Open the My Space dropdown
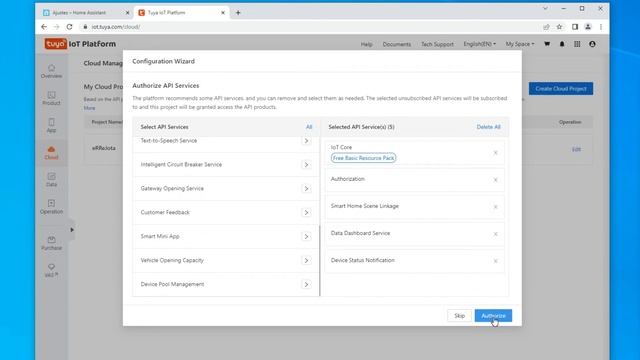The width and height of the screenshot is (640, 360). 520,44
